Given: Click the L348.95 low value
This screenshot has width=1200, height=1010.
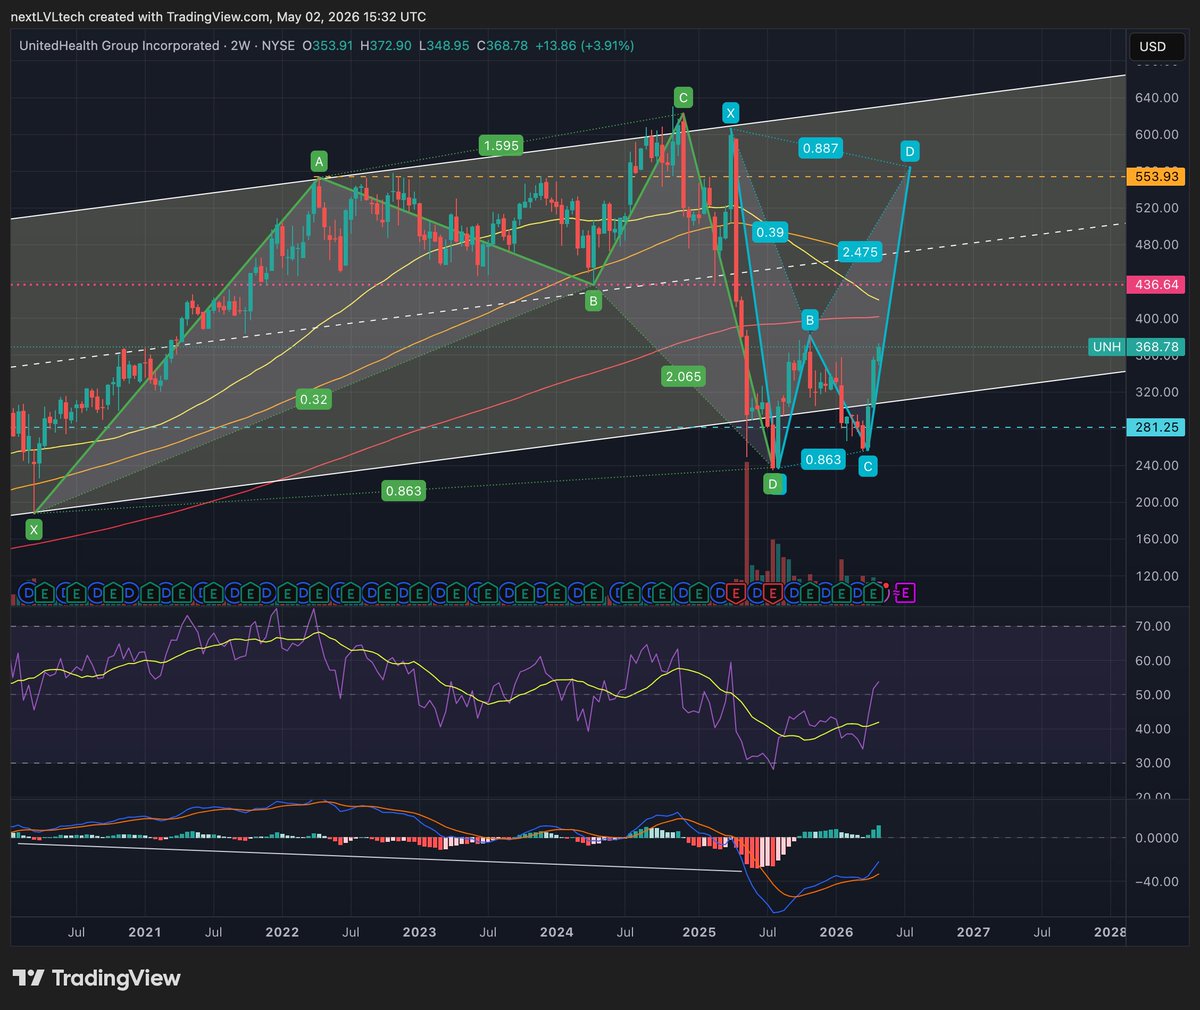Looking at the screenshot, I should (445, 45).
